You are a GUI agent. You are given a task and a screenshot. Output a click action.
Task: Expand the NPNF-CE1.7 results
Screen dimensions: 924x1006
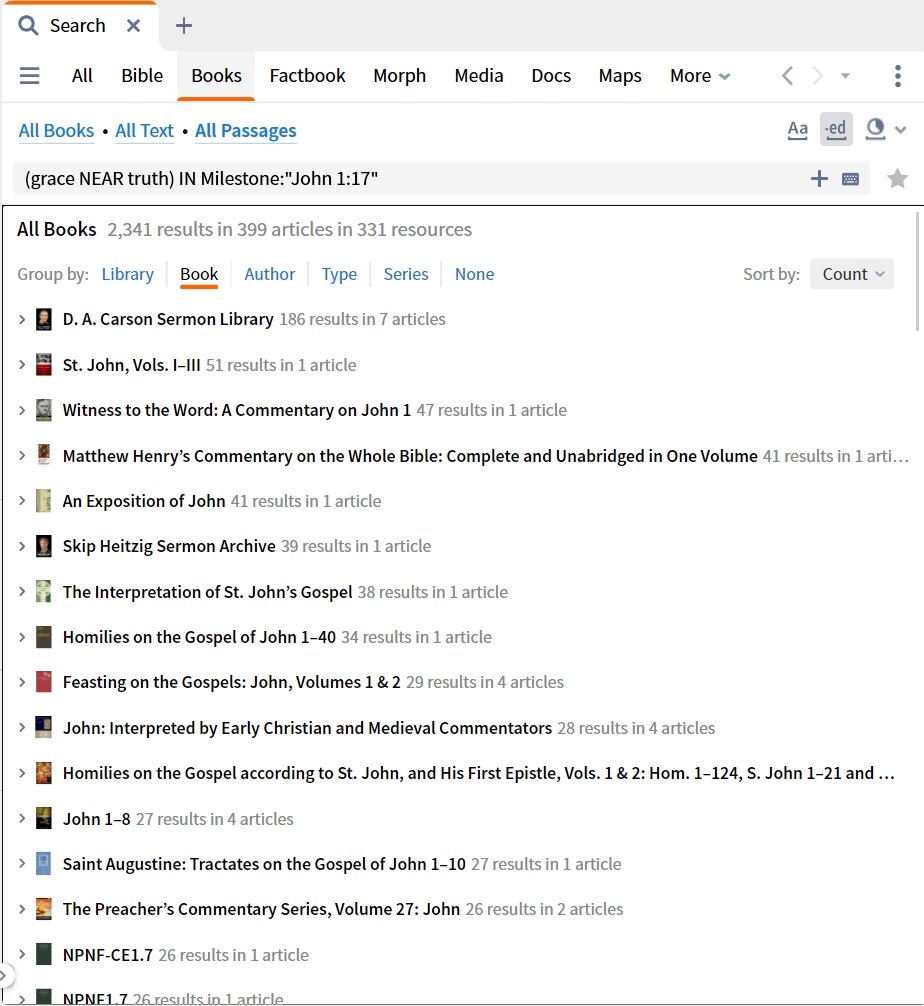[x=22, y=955]
